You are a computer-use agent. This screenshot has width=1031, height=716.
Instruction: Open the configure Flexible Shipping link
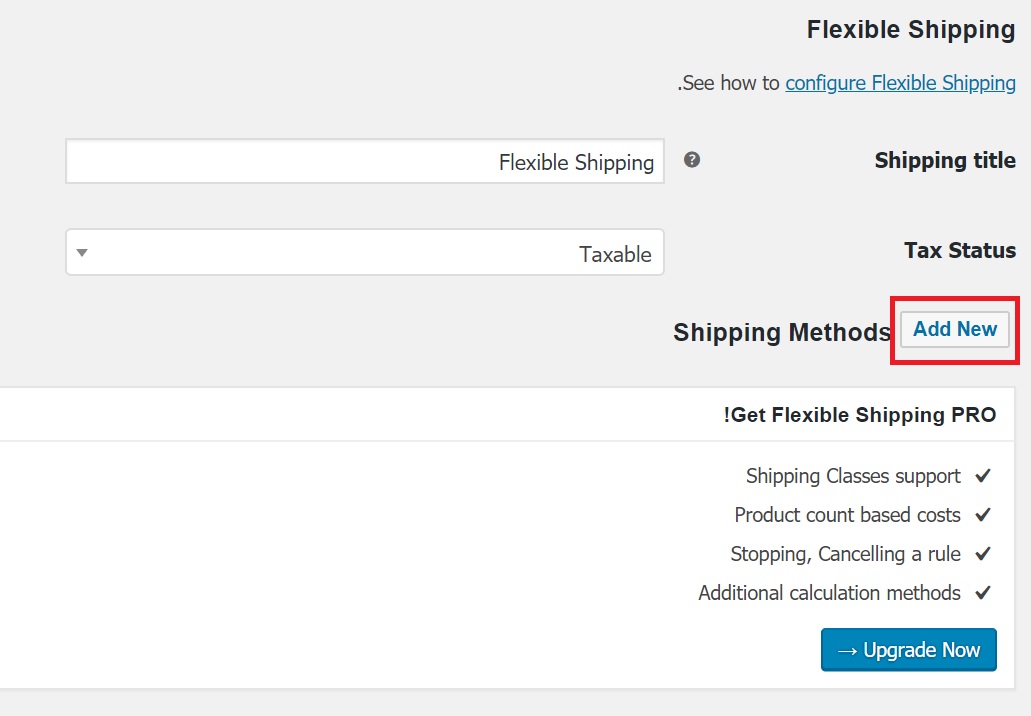coord(900,84)
